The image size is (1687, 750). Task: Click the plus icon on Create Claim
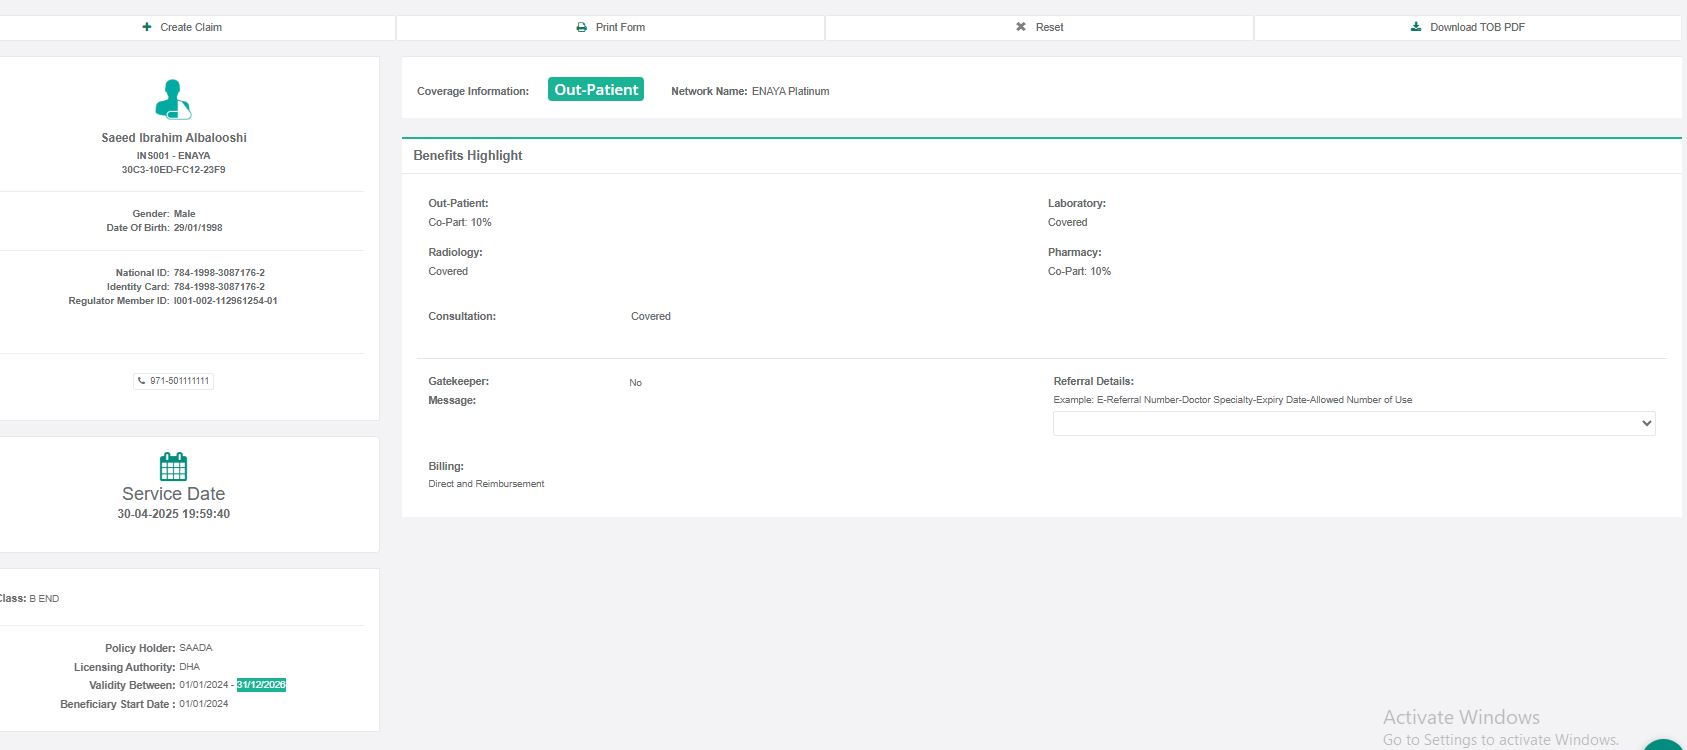pos(147,27)
